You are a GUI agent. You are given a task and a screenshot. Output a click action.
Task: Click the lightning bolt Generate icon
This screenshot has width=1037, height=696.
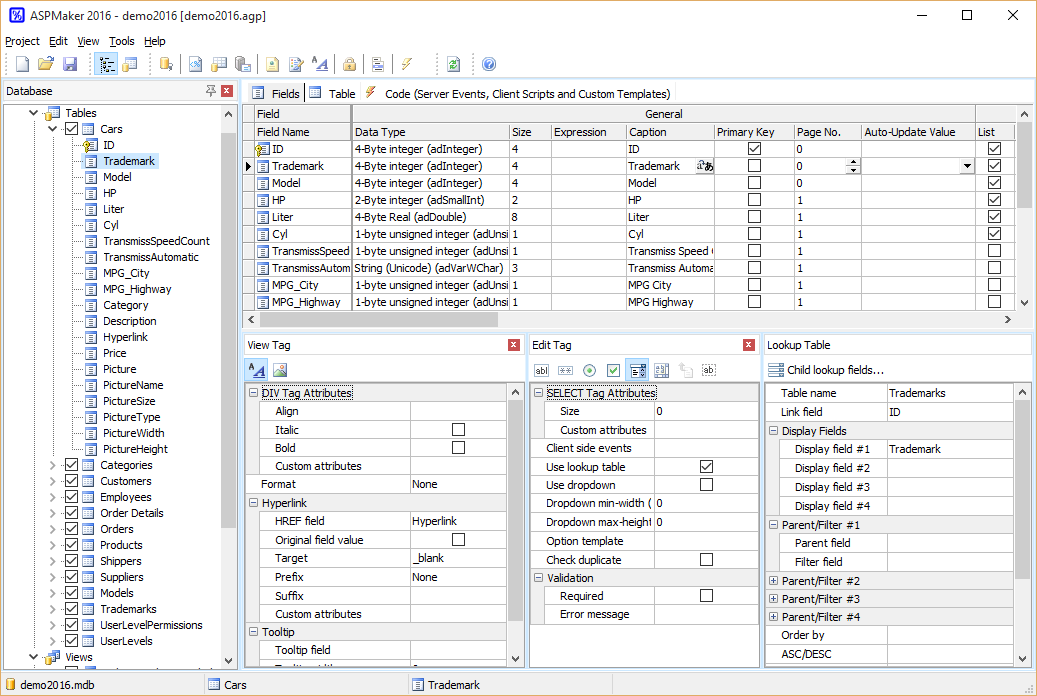407,64
